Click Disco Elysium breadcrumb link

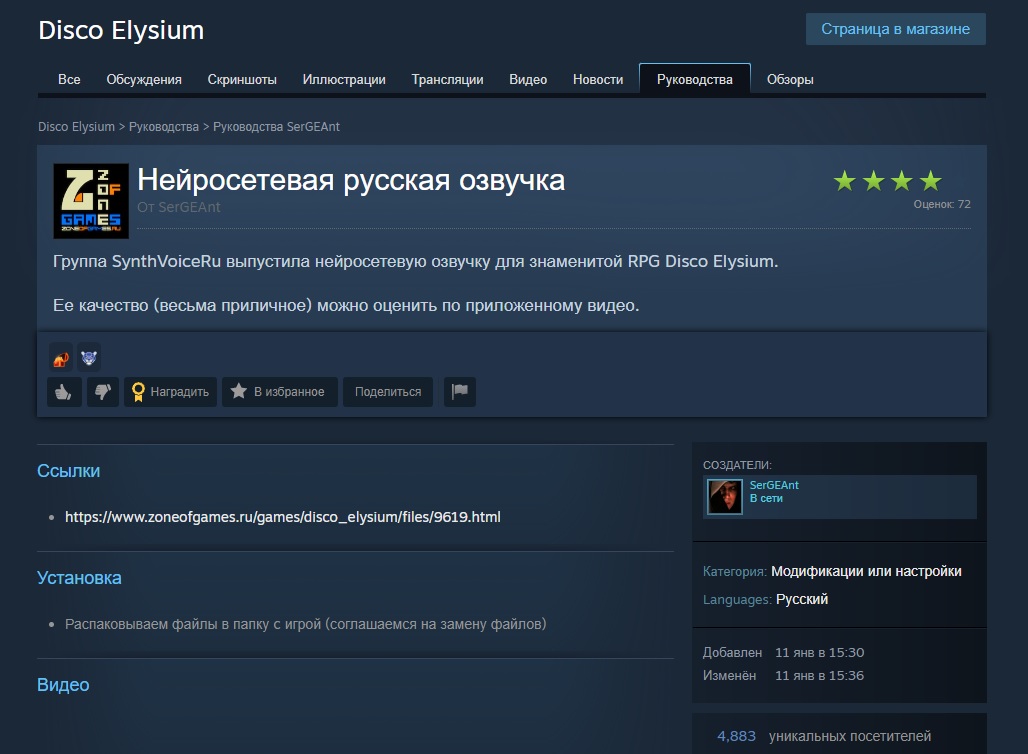coord(76,127)
